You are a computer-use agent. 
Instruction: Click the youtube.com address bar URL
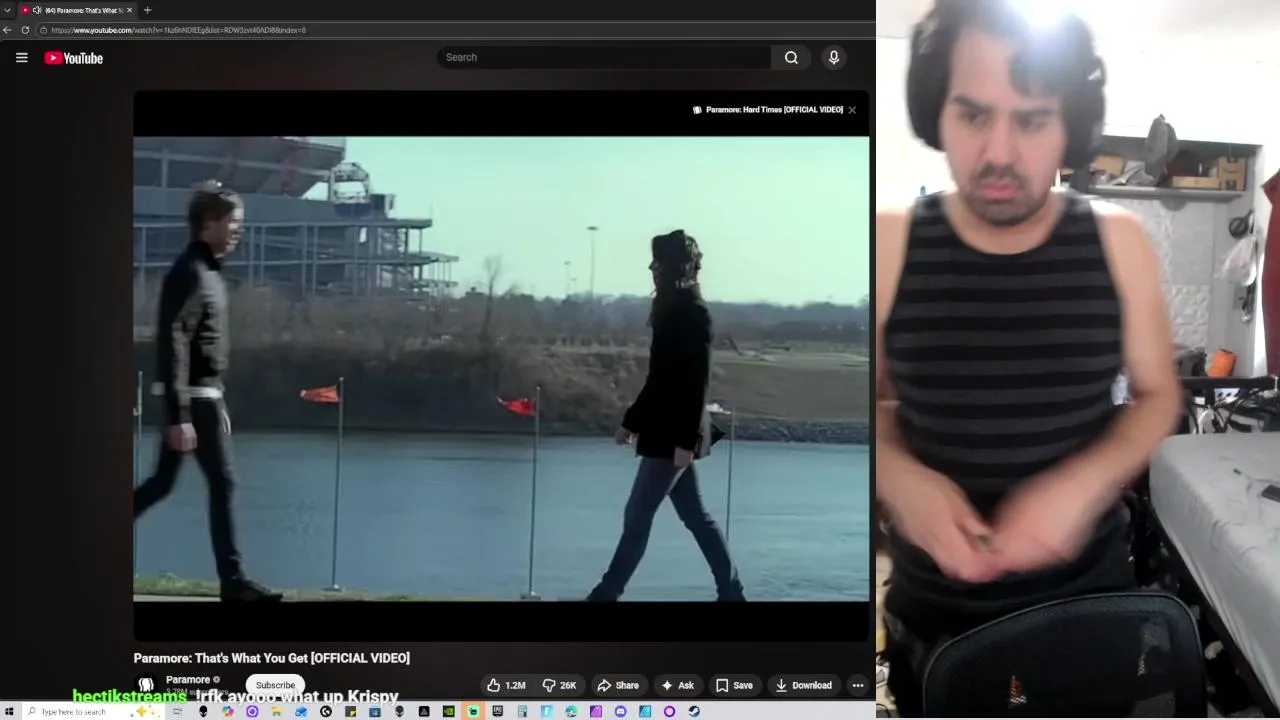(x=178, y=30)
